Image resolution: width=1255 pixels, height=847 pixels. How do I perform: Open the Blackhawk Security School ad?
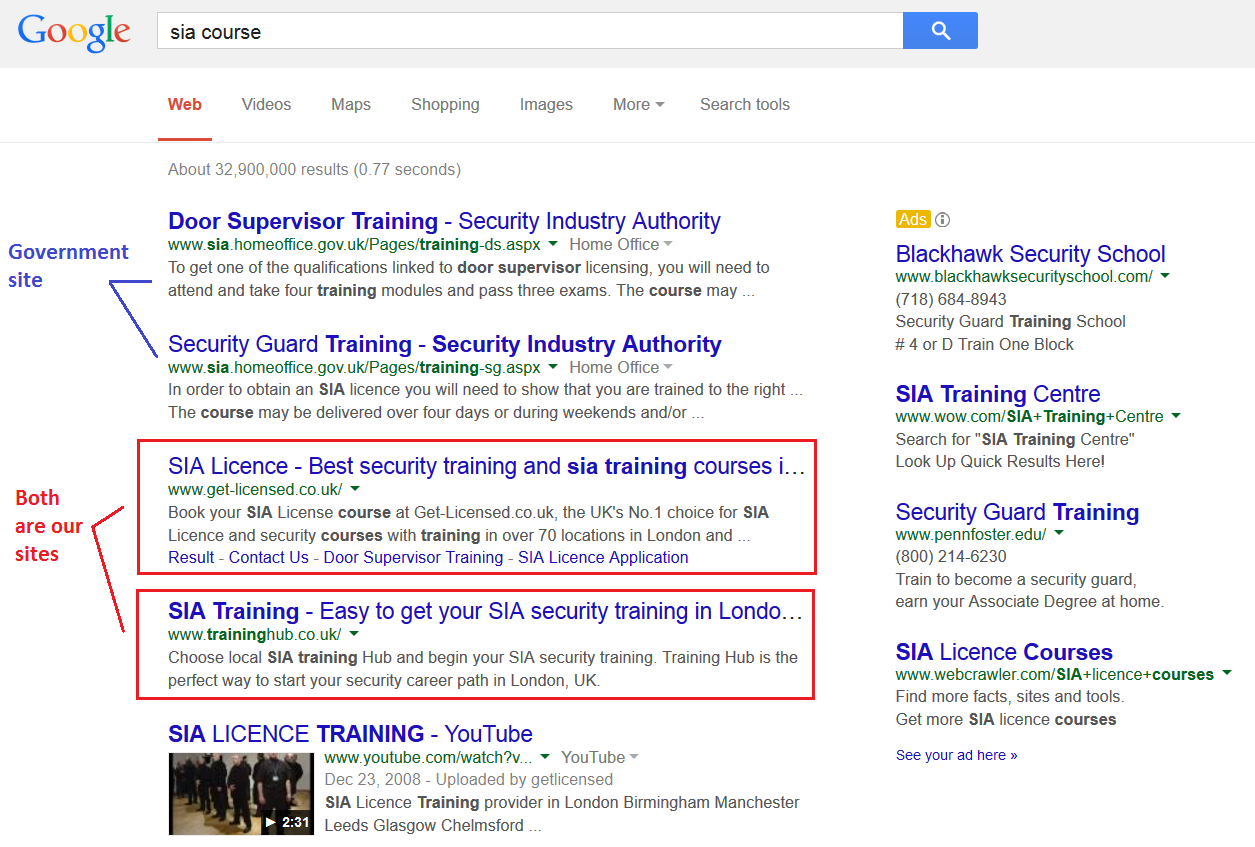(1030, 254)
